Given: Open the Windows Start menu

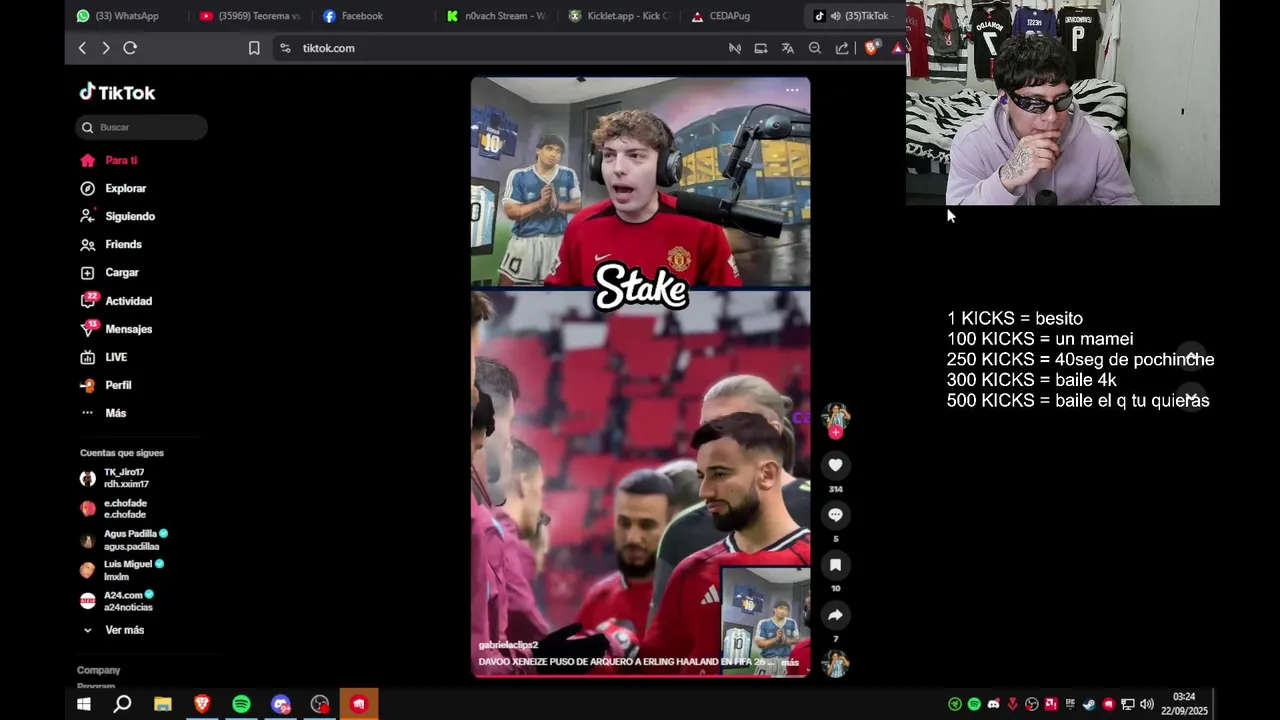Looking at the screenshot, I should [84, 704].
